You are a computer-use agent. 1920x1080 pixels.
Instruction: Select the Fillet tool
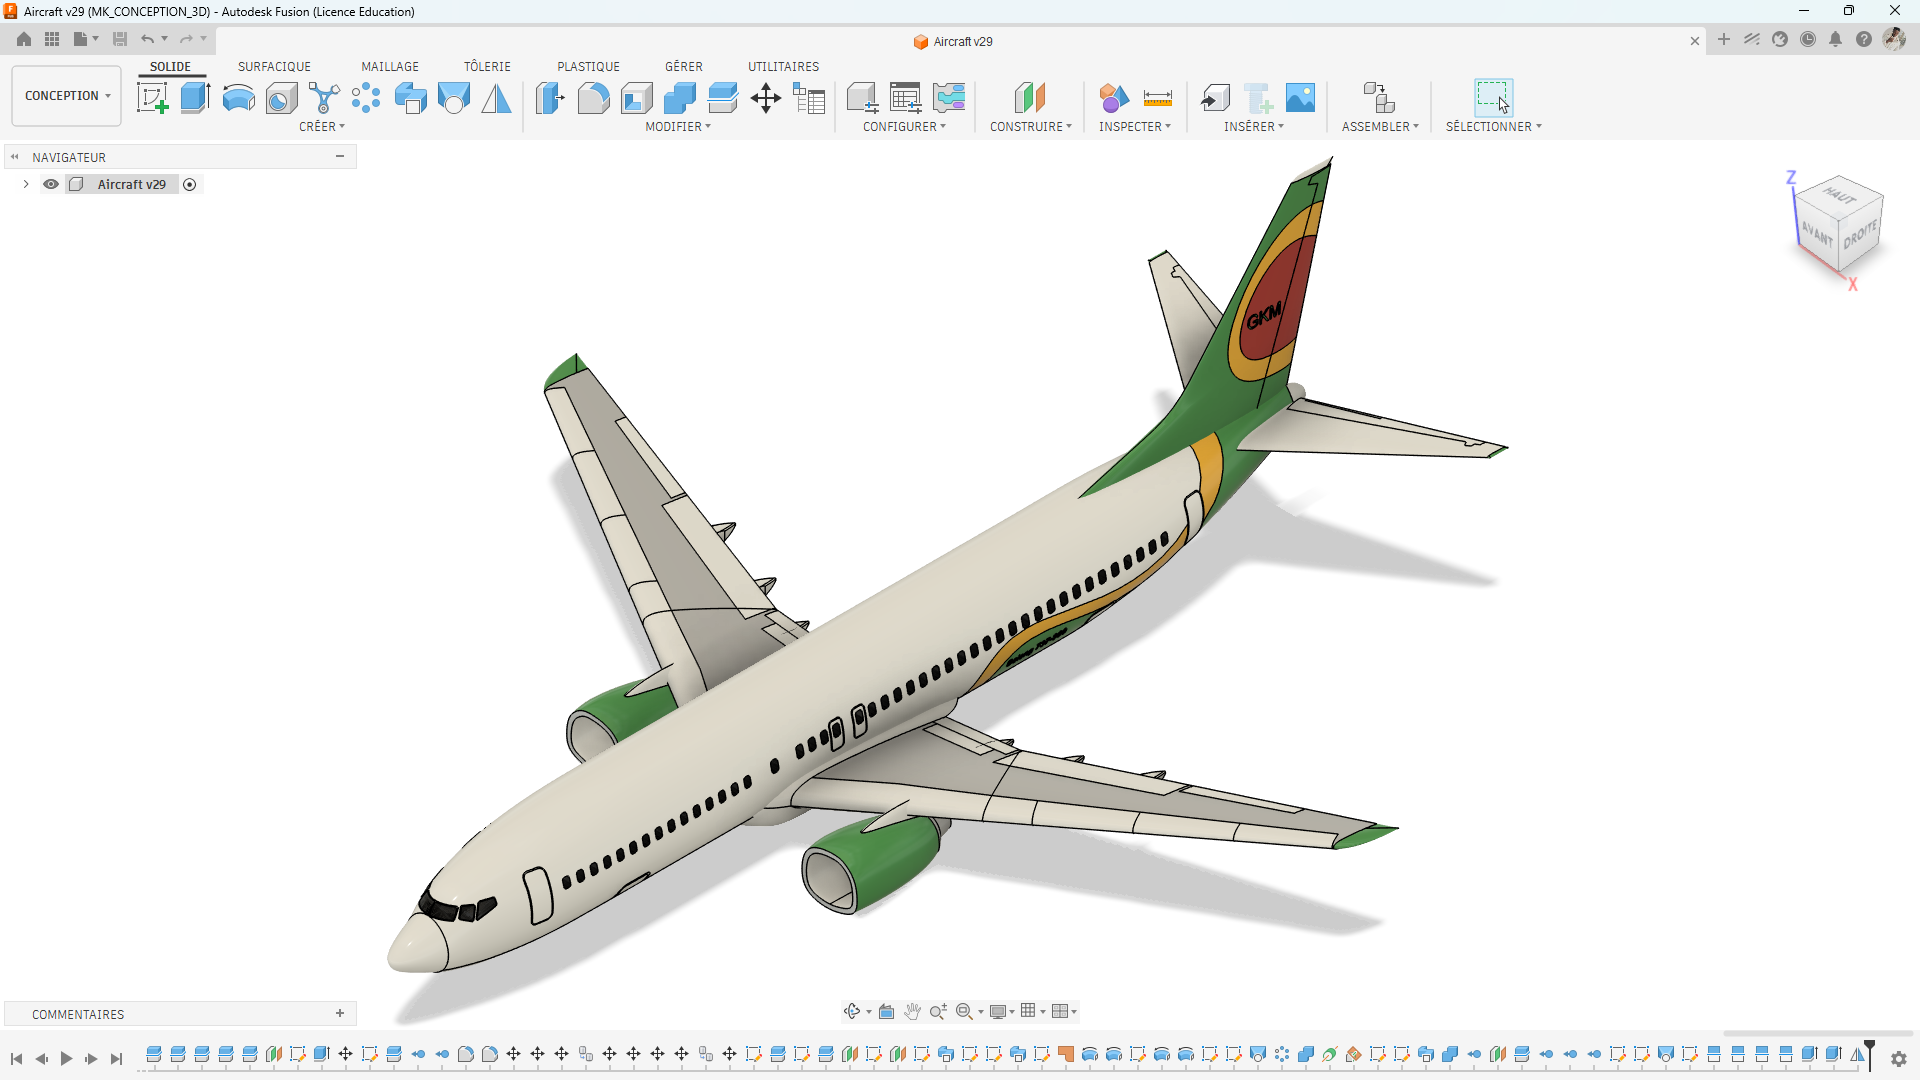point(593,98)
